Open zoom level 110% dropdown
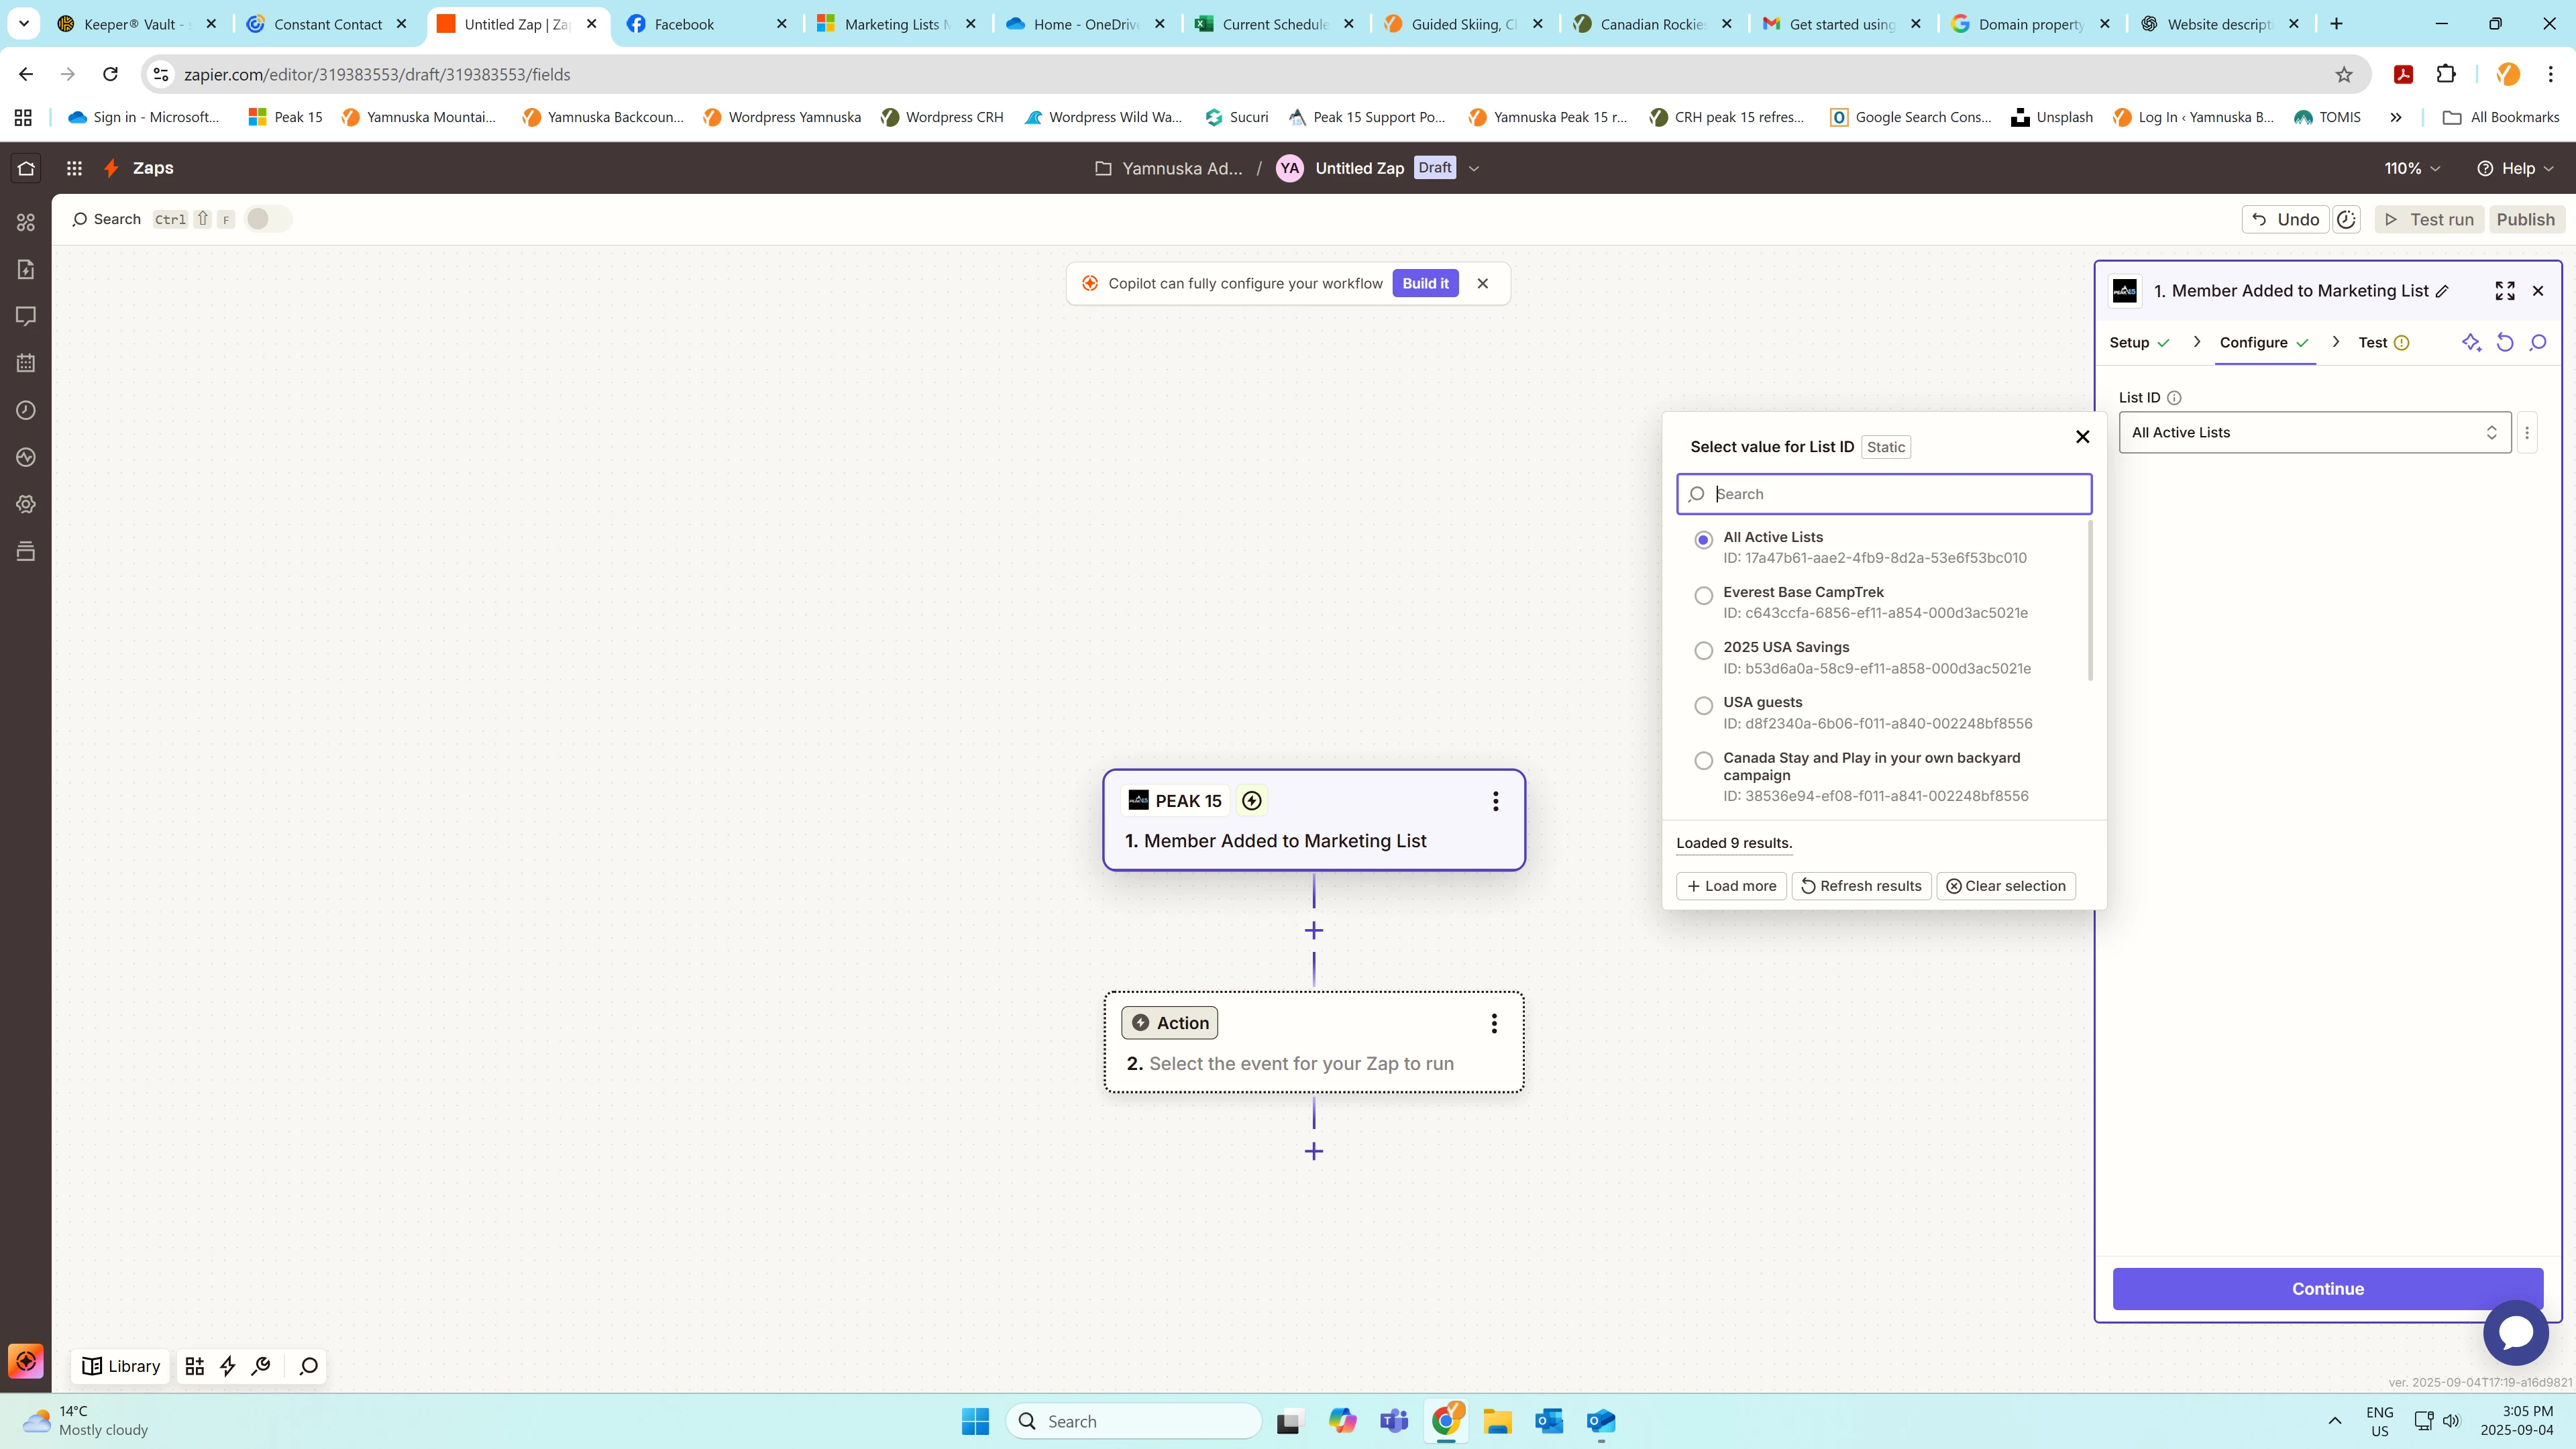 2412,168
